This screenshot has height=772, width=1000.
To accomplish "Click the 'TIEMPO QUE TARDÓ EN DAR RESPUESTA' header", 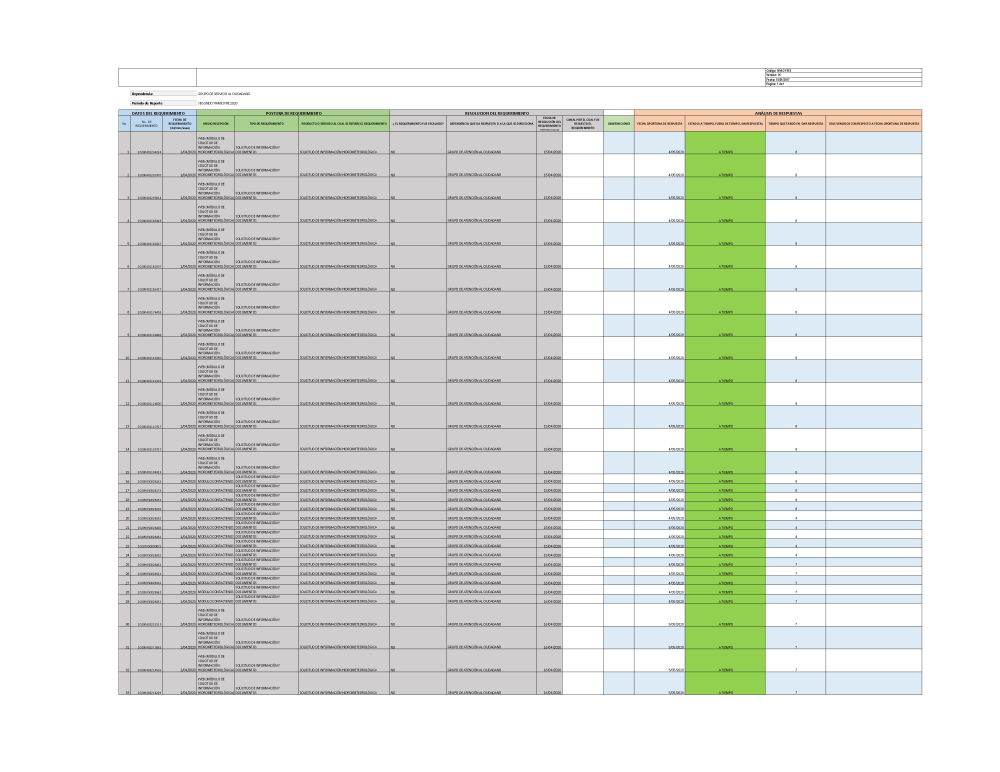I will [x=795, y=124].
